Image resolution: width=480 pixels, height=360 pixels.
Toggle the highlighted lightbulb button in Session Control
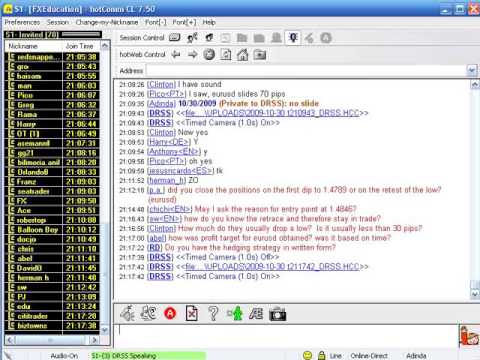pyautogui.click(x=293, y=37)
